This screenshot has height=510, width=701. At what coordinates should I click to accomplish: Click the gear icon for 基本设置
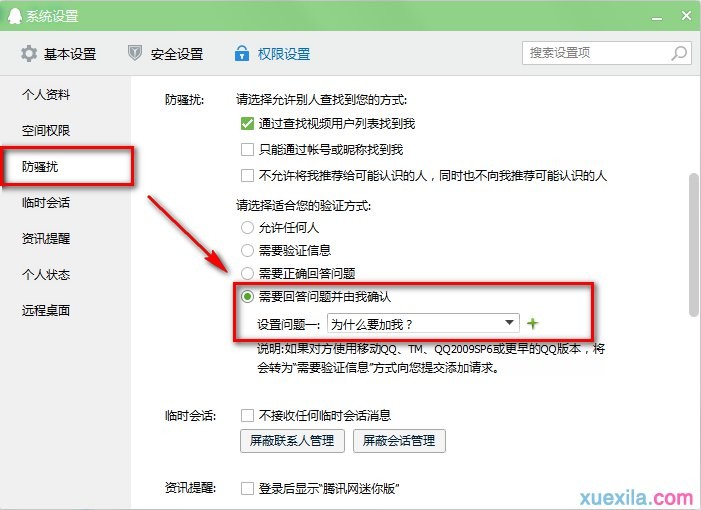29,53
